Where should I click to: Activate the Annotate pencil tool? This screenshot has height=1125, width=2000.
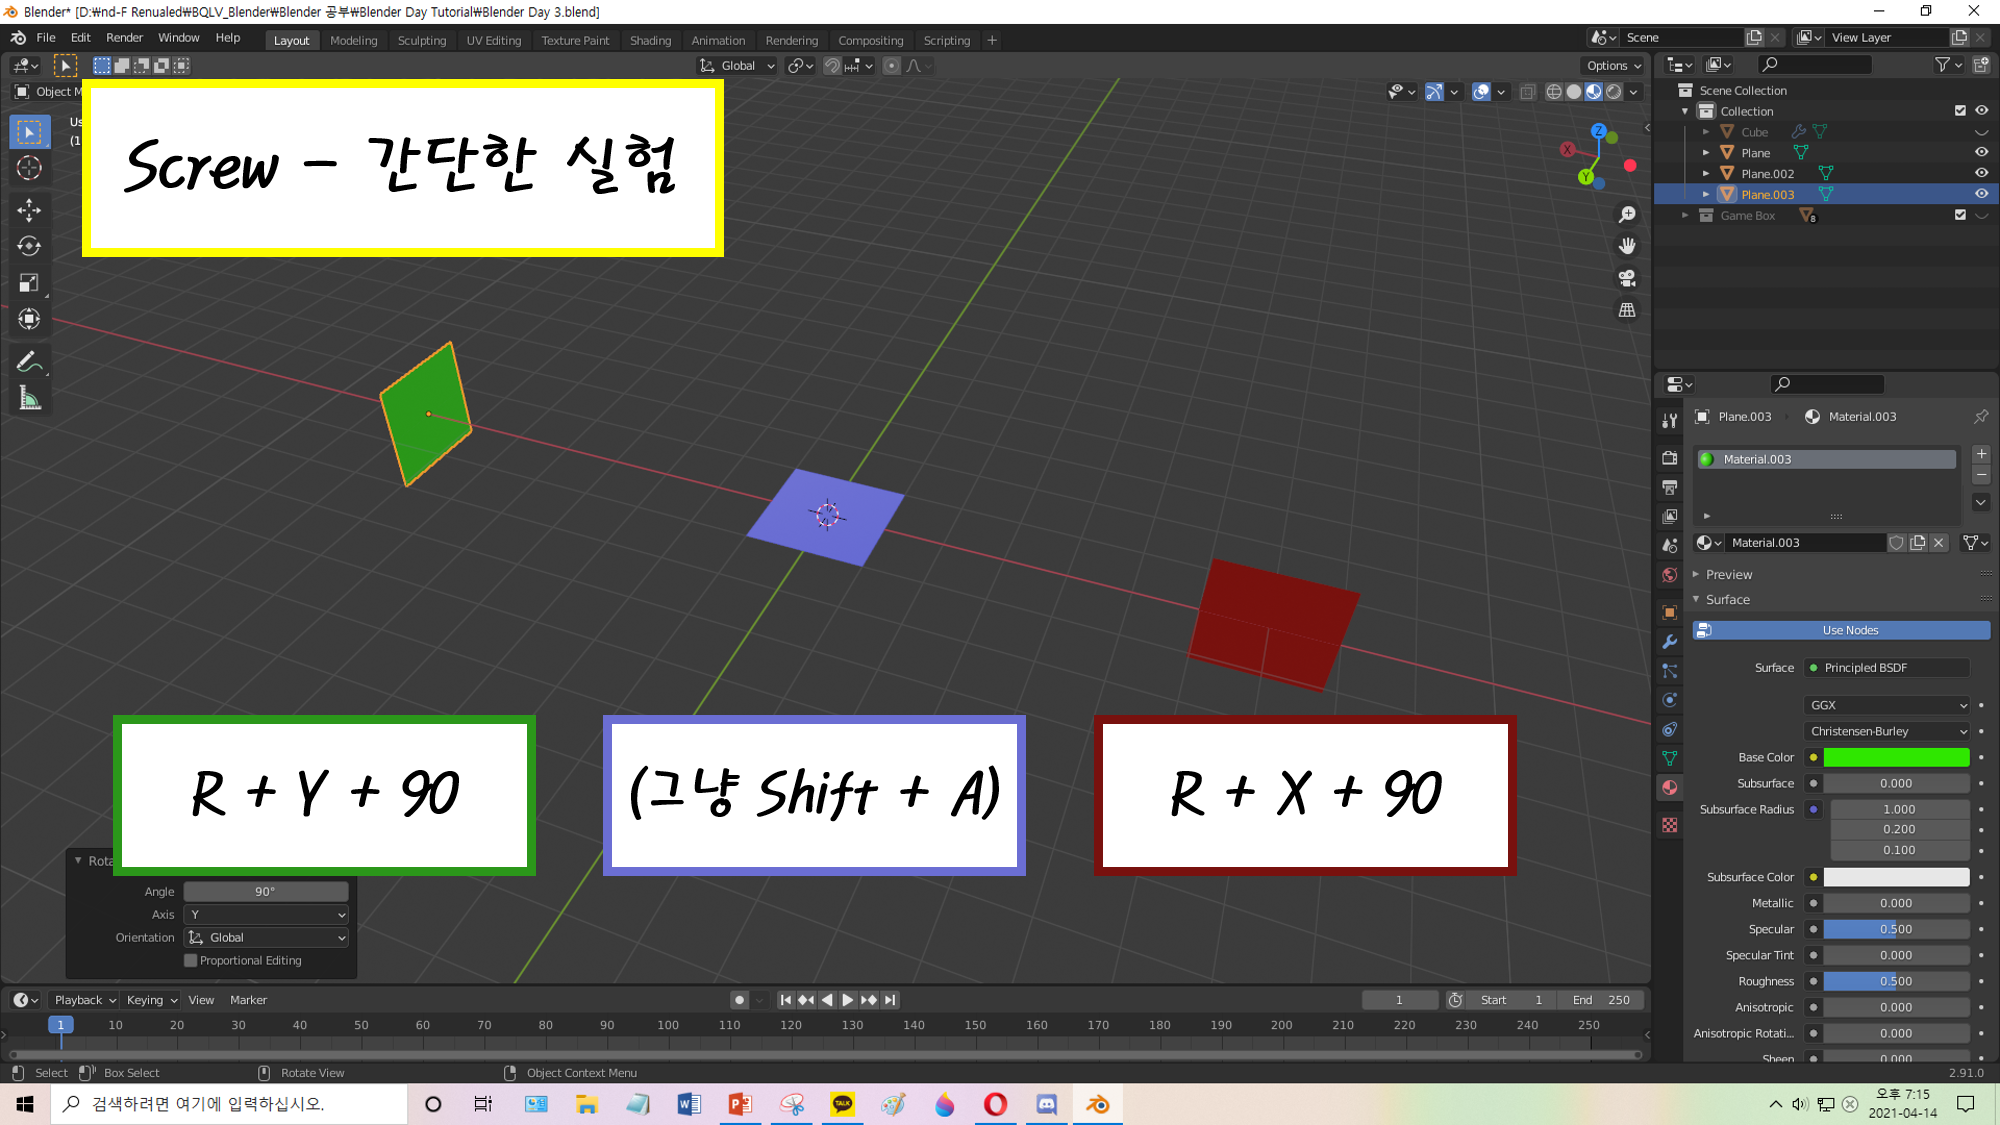point(29,362)
